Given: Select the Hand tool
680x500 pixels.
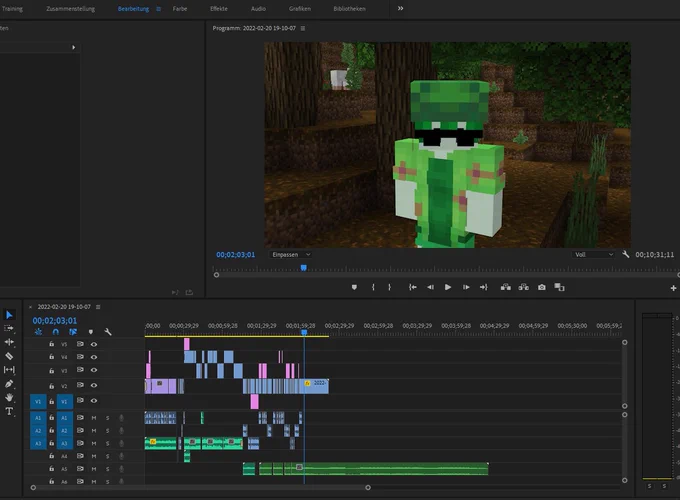Looking at the screenshot, I should (9, 398).
